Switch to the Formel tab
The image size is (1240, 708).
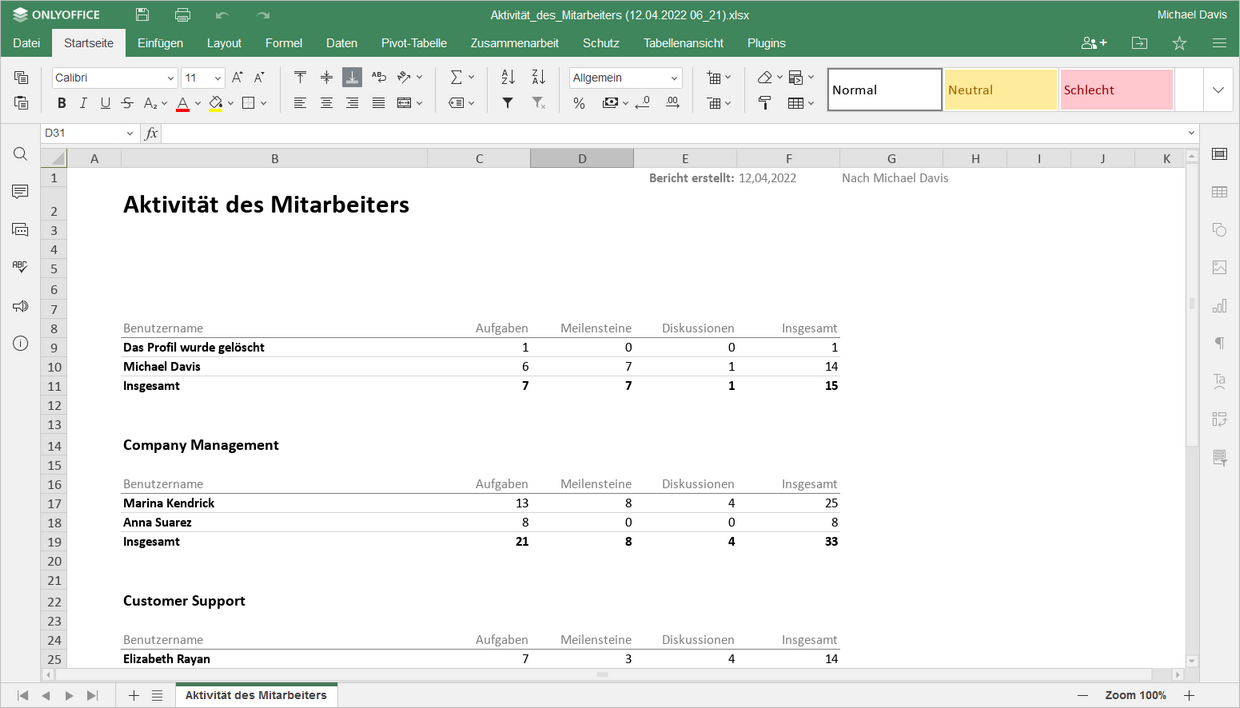[284, 43]
